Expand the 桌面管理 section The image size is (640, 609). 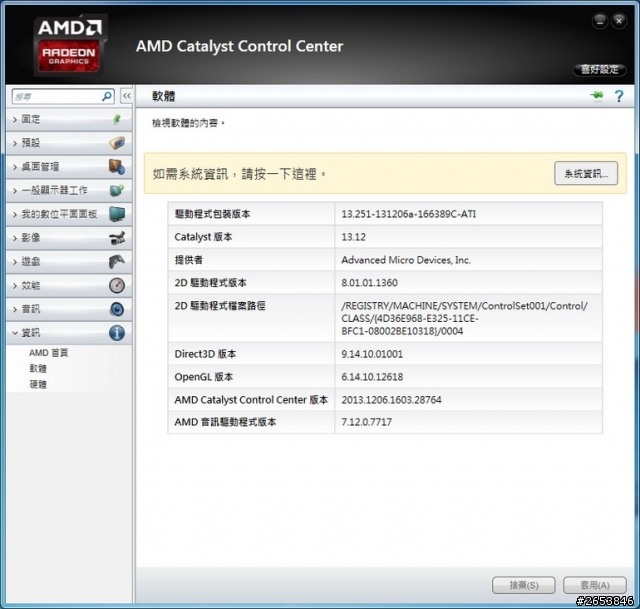15,167
